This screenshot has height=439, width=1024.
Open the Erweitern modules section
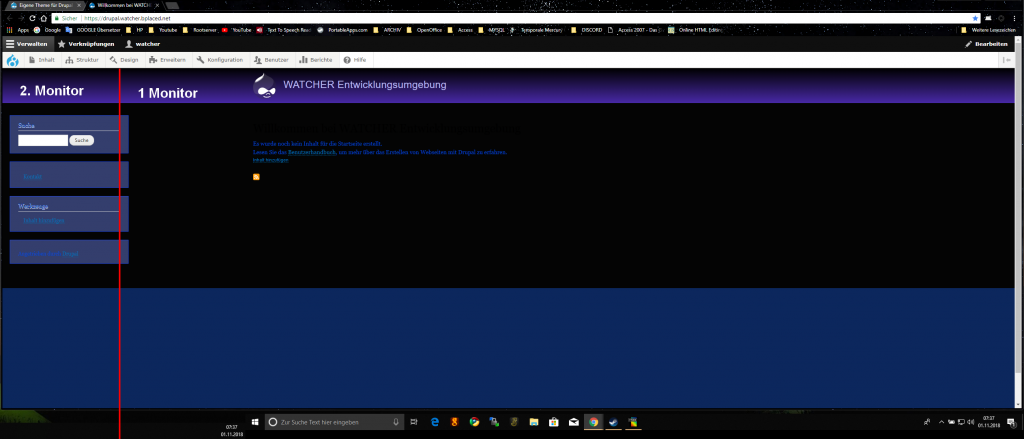pos(167,60)
